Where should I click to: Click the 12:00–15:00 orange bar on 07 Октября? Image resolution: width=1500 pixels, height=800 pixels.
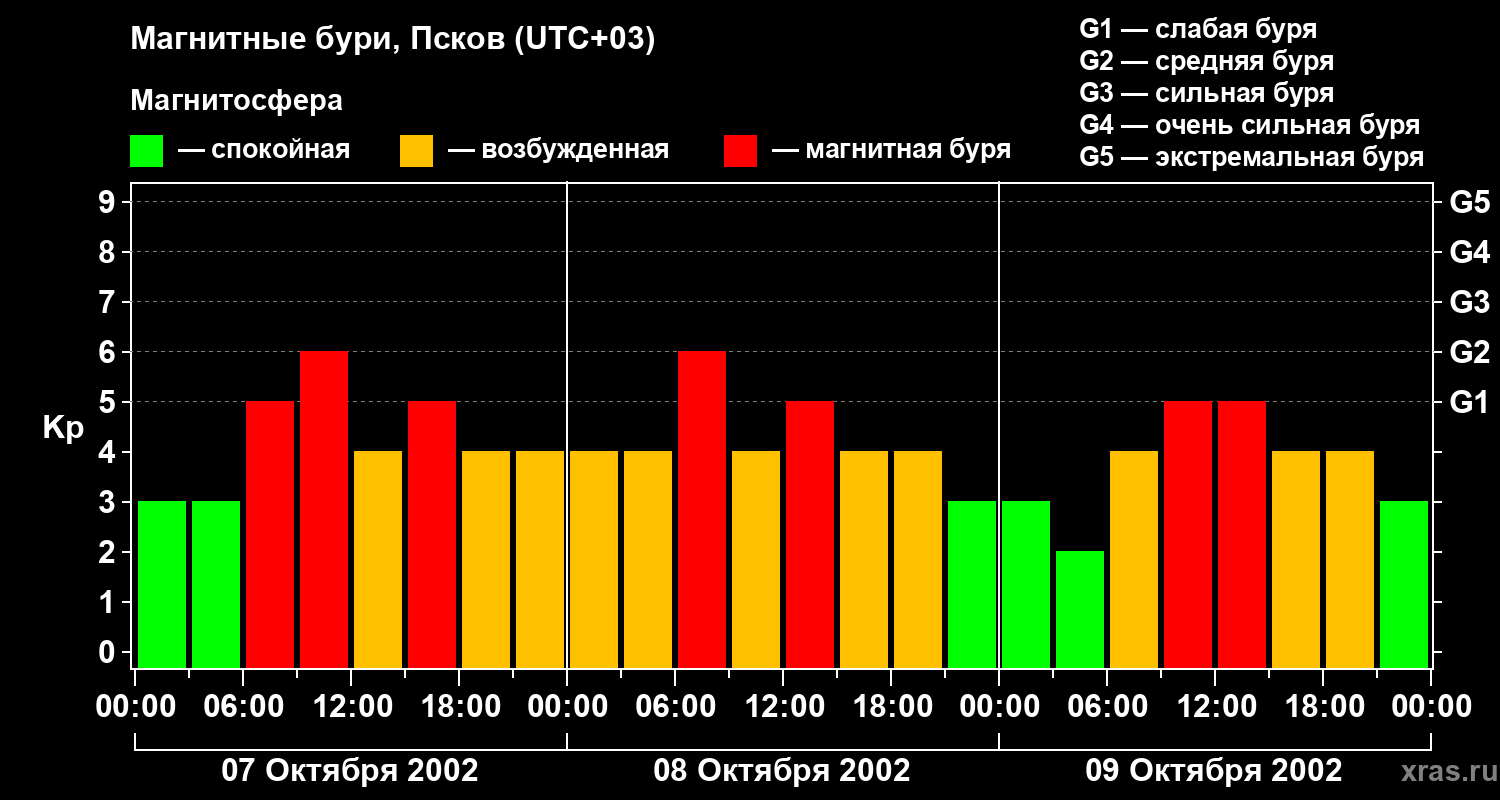[x=378, y=559]
